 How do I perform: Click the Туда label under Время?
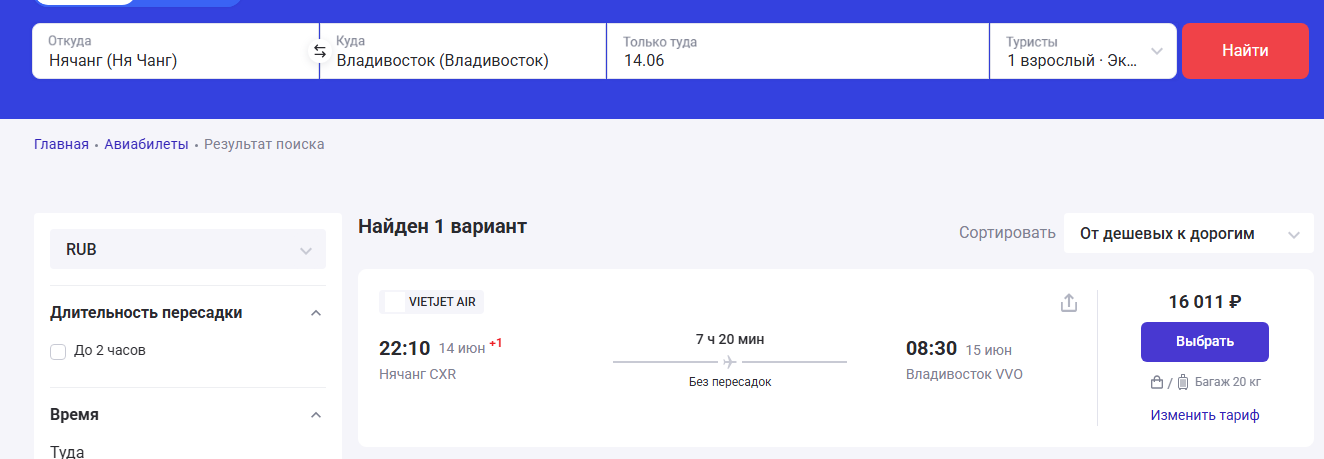[67, 451]
